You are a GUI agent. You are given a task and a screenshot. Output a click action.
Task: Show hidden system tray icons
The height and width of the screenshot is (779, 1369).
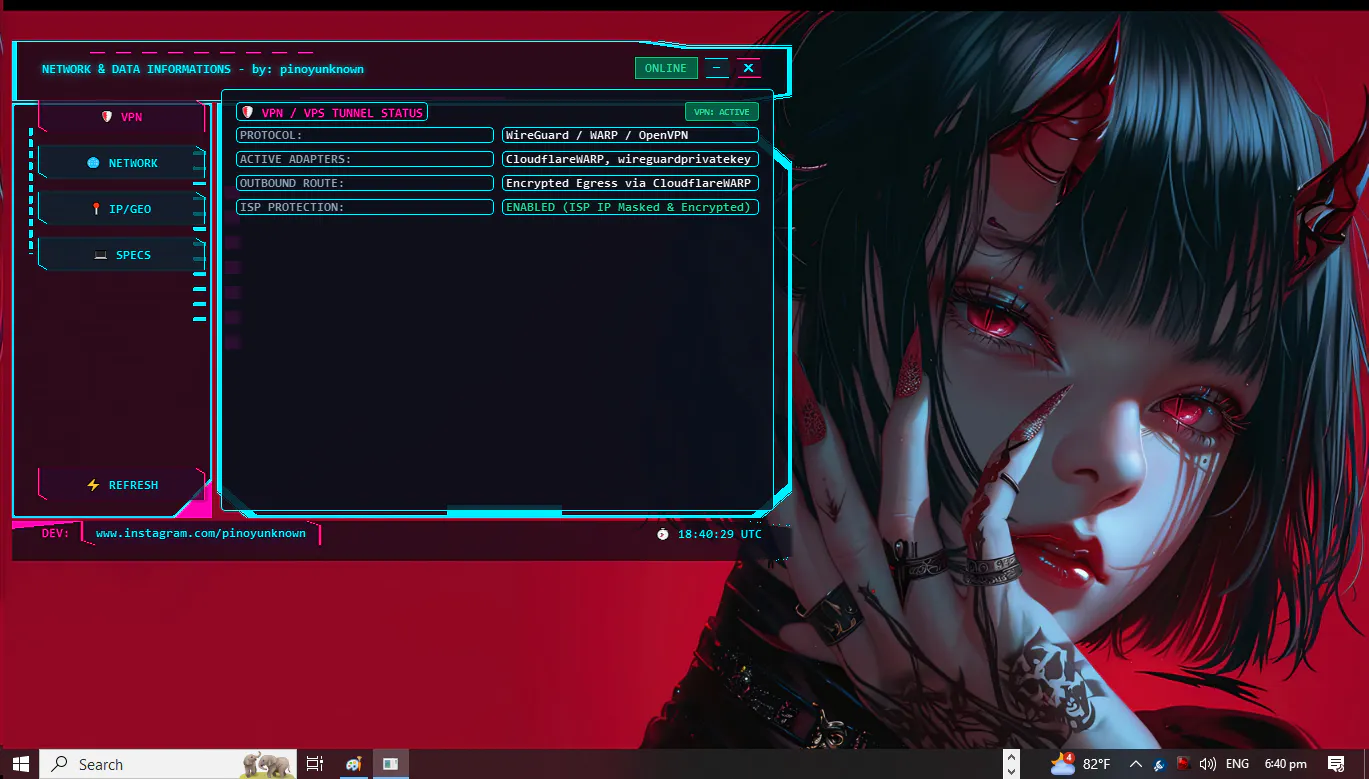[1135, 764]
